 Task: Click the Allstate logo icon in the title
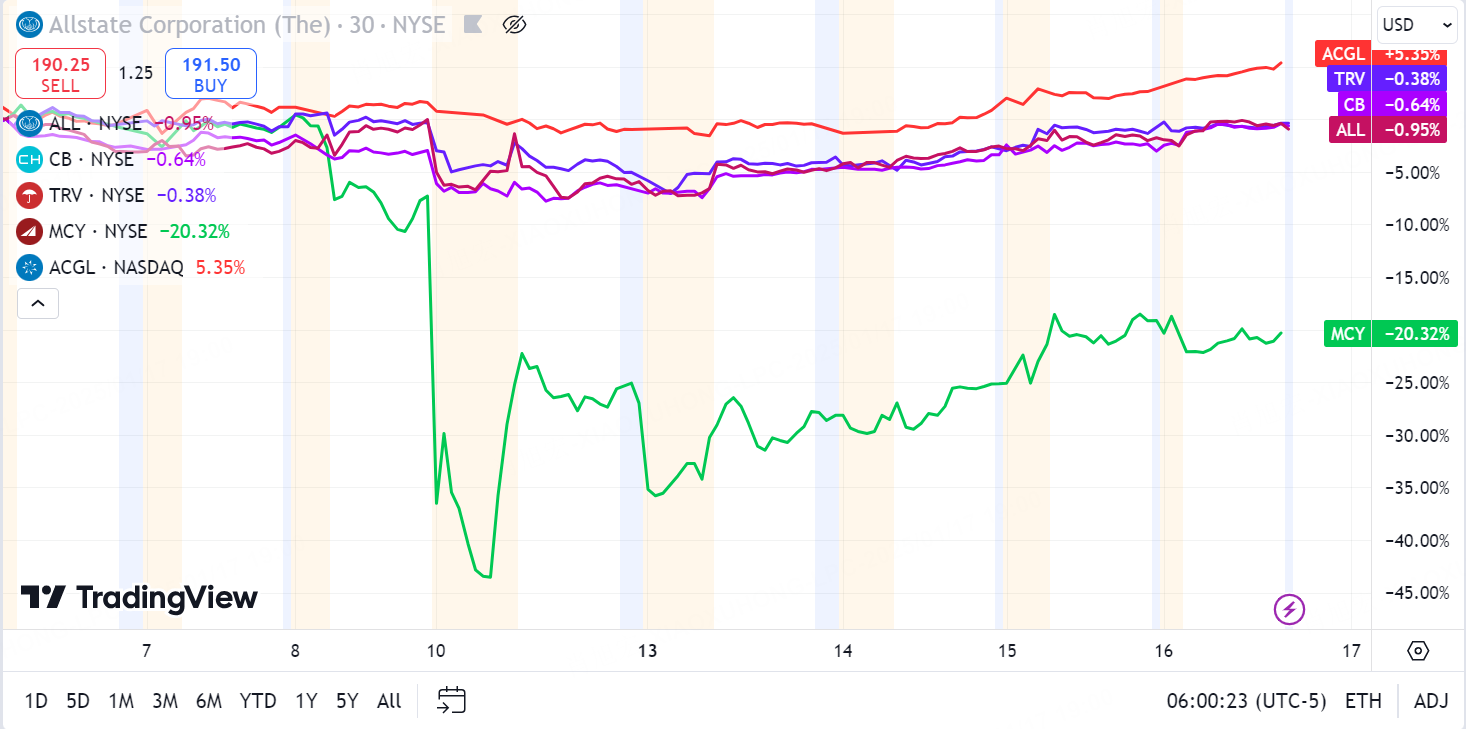coord(30,25)
